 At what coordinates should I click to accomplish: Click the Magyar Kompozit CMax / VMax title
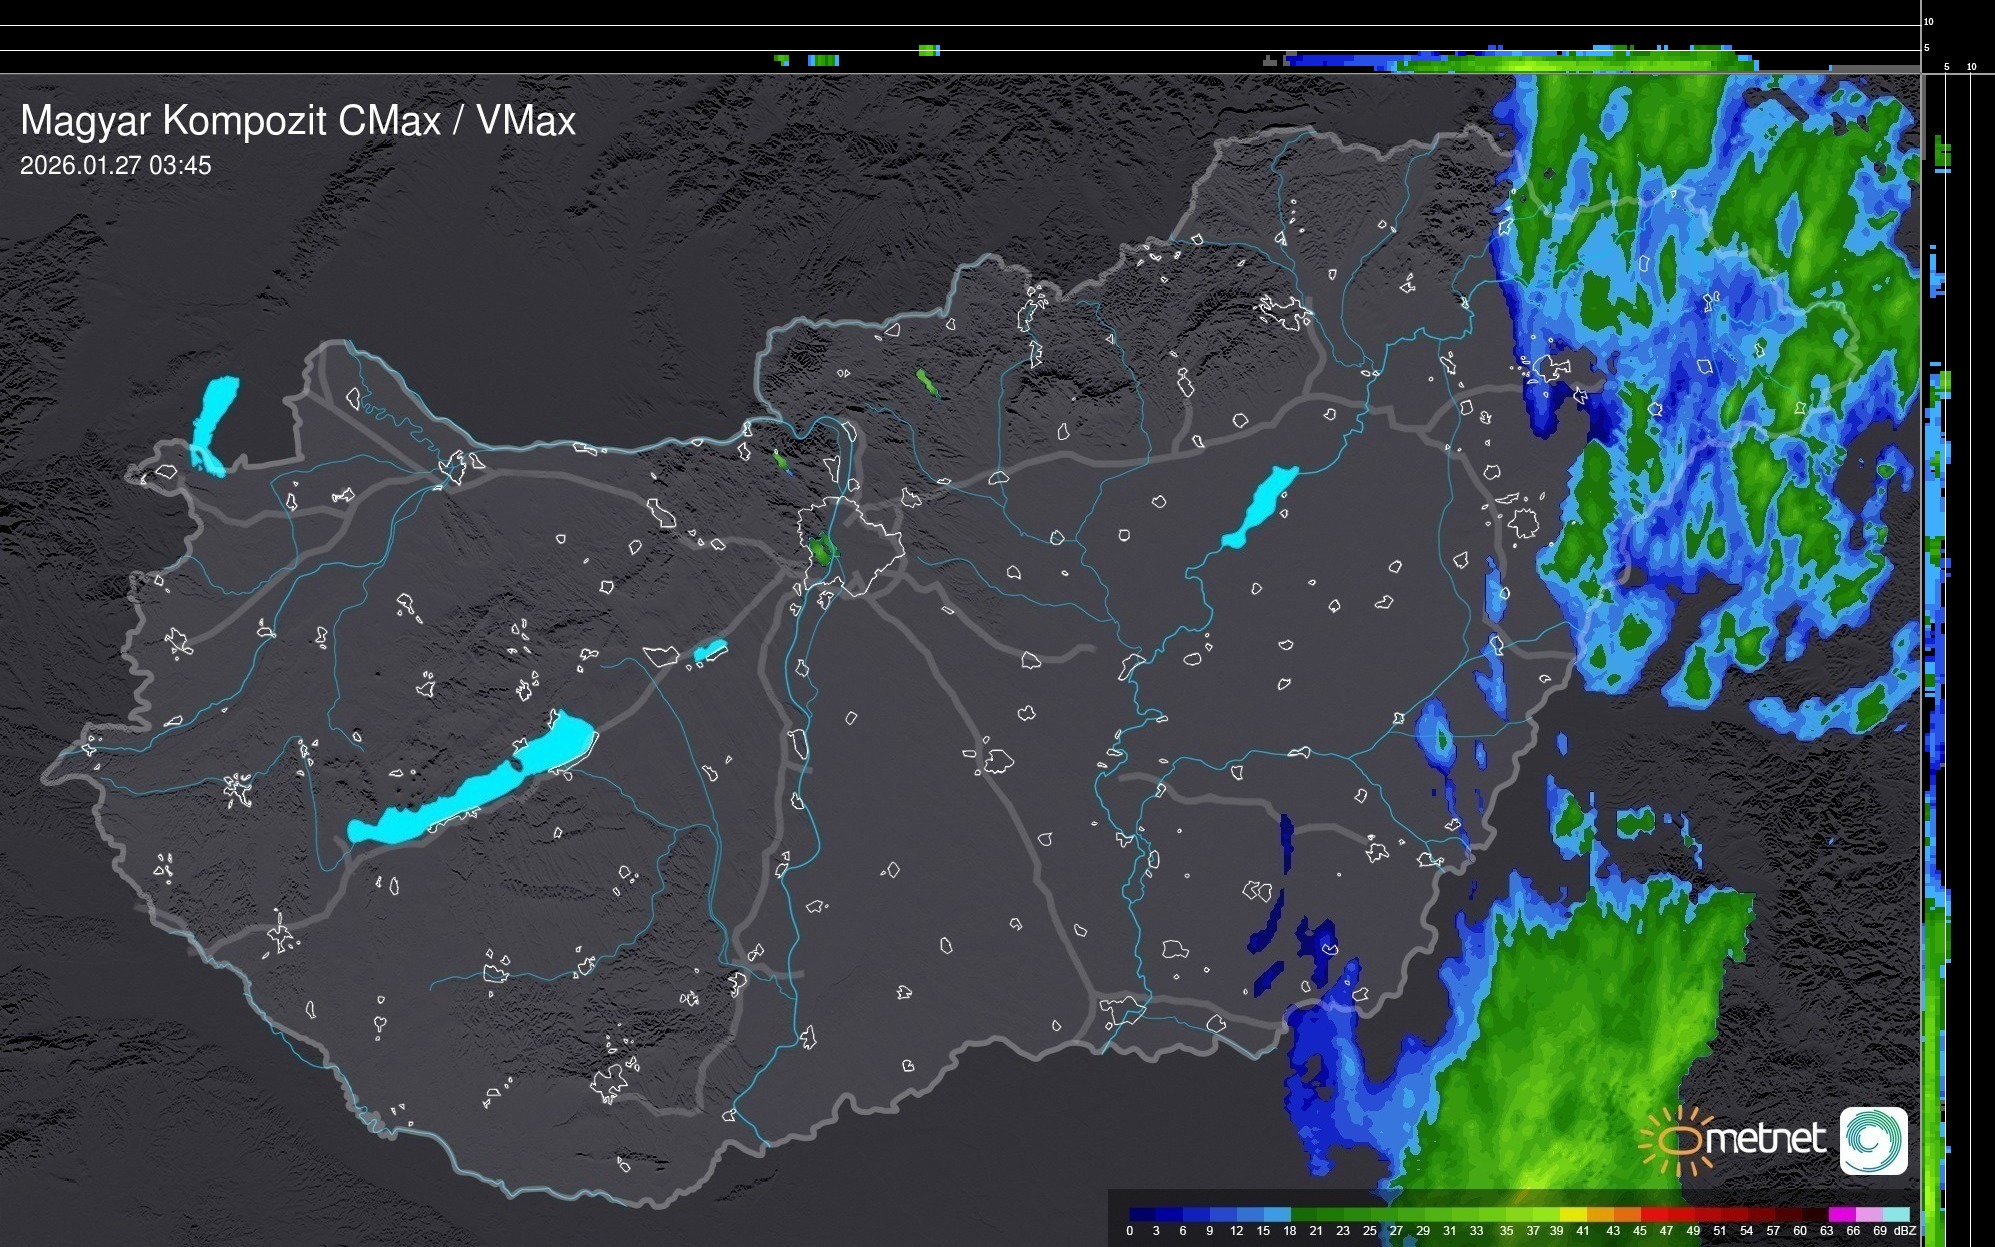298,121
